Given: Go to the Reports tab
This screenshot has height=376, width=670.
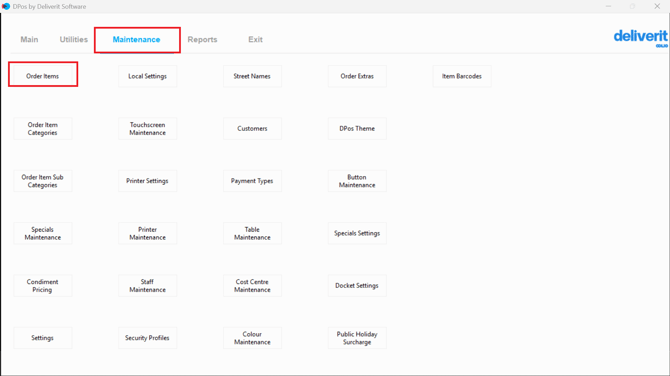Looking at the screenshot, I should 202,39.
